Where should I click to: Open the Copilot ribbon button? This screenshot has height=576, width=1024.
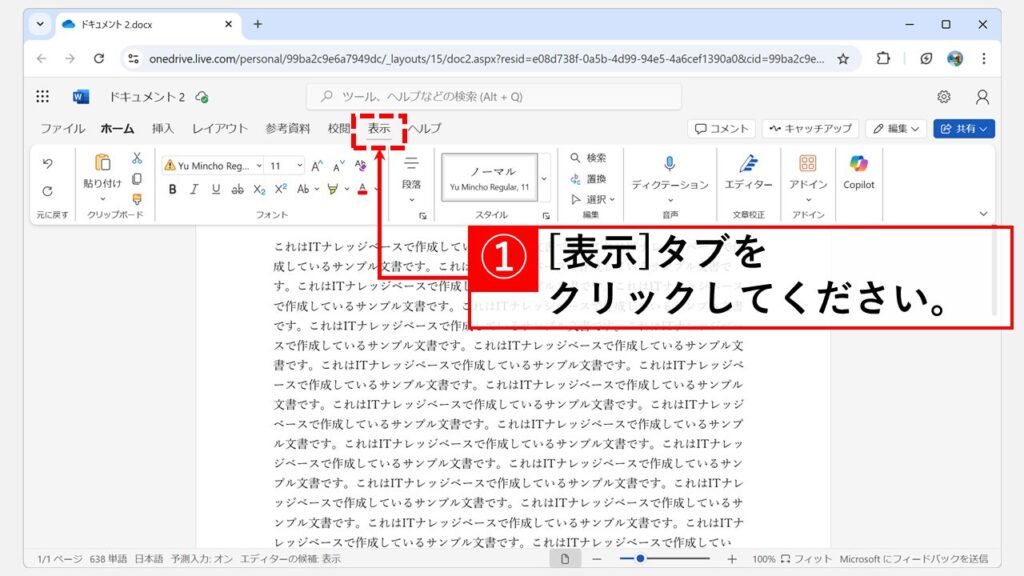[x=858, y=170]
